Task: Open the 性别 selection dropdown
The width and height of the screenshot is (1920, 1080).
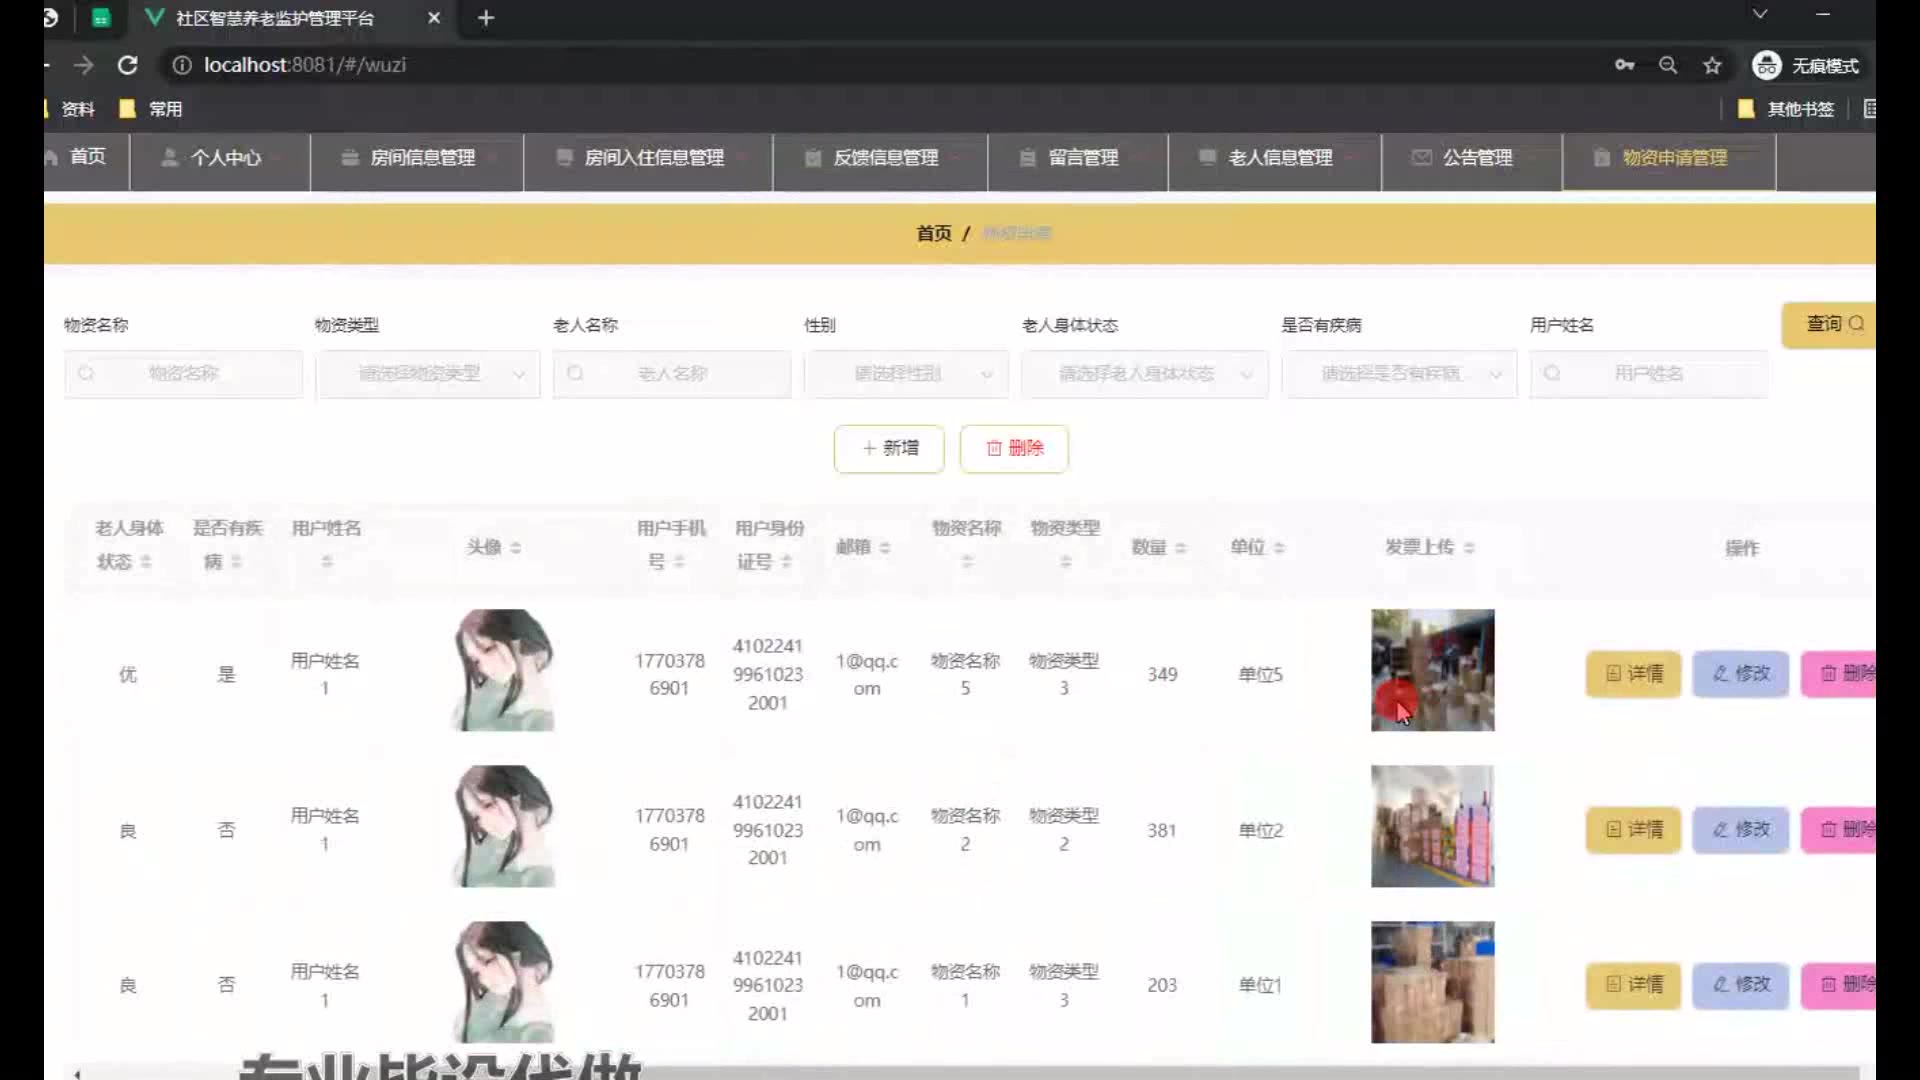Action: click(x=906, y=374)
